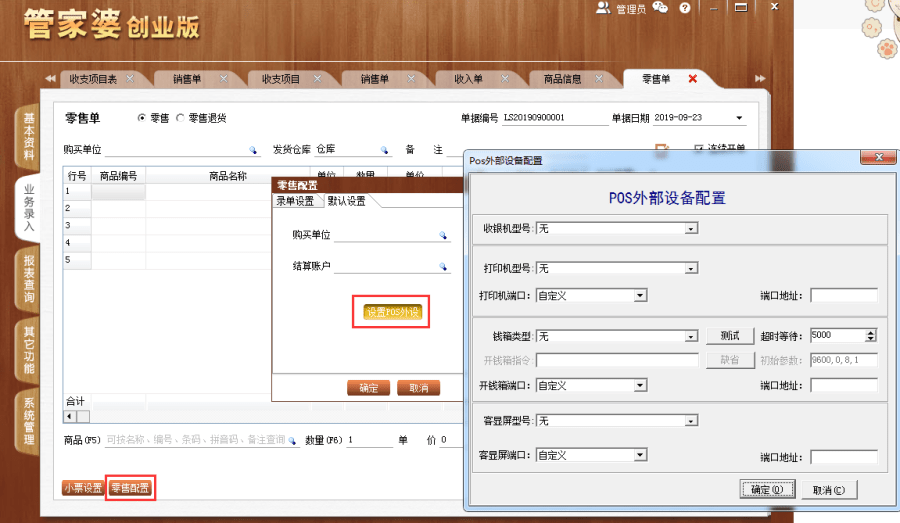Image resolution: width=900 pixels, height=523 pixels.
Task: Close the 零售单 tab with red X
Action: [692, 79]
